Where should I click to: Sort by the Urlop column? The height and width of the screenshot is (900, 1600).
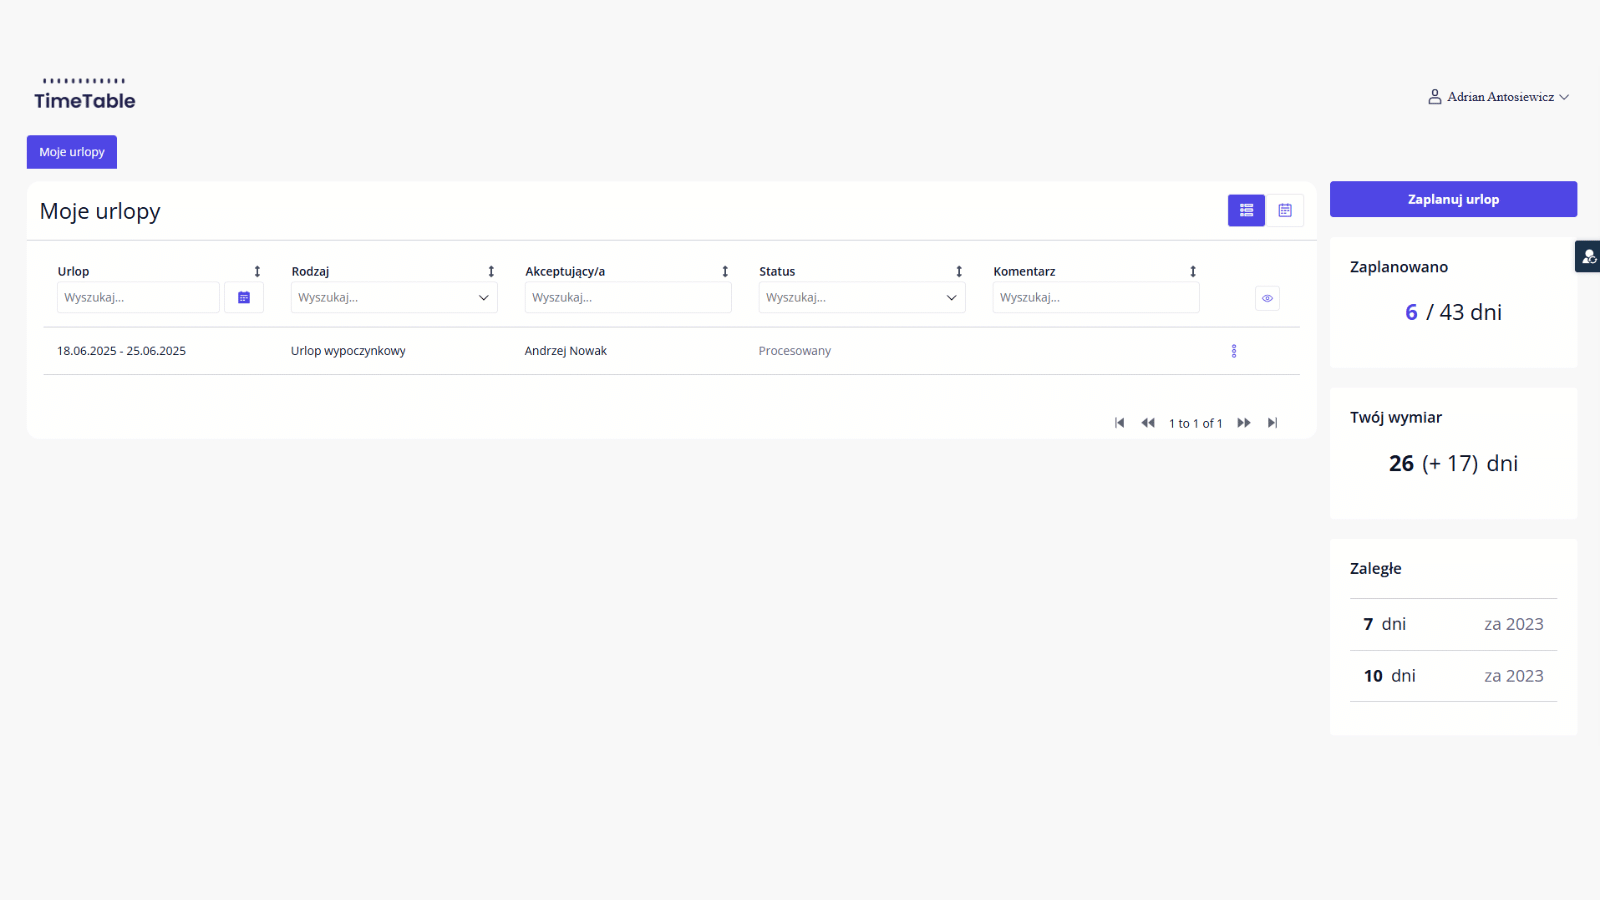pyautogui.click(x=257, y=271)
